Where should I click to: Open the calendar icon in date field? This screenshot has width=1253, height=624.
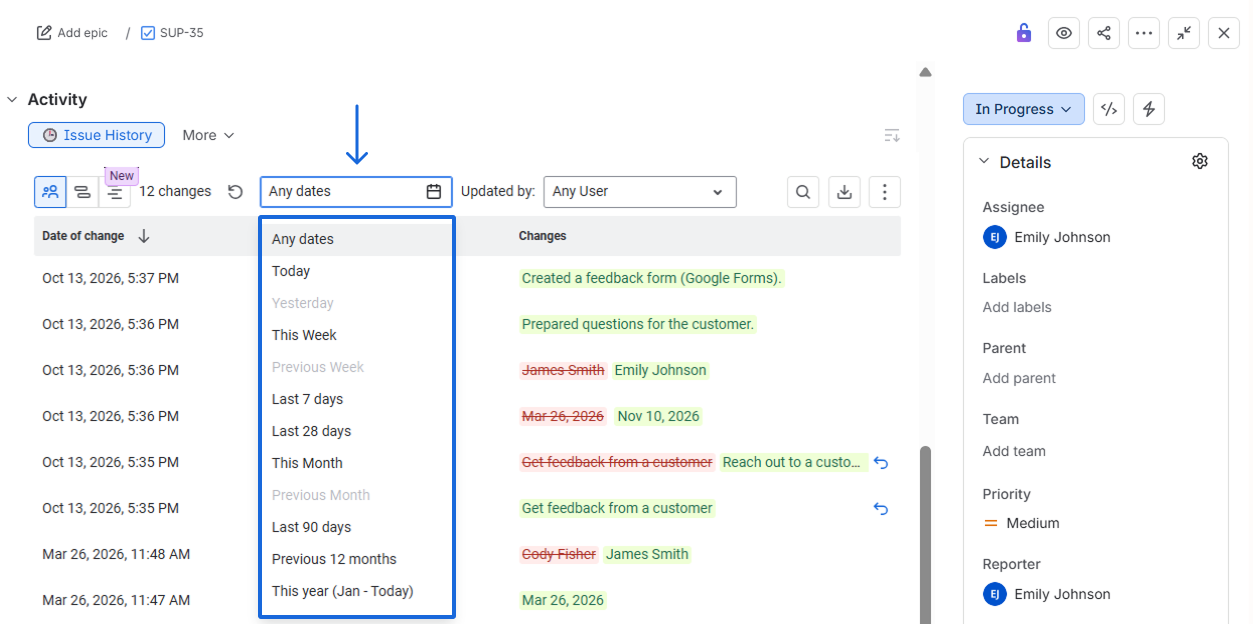(434, 191)
